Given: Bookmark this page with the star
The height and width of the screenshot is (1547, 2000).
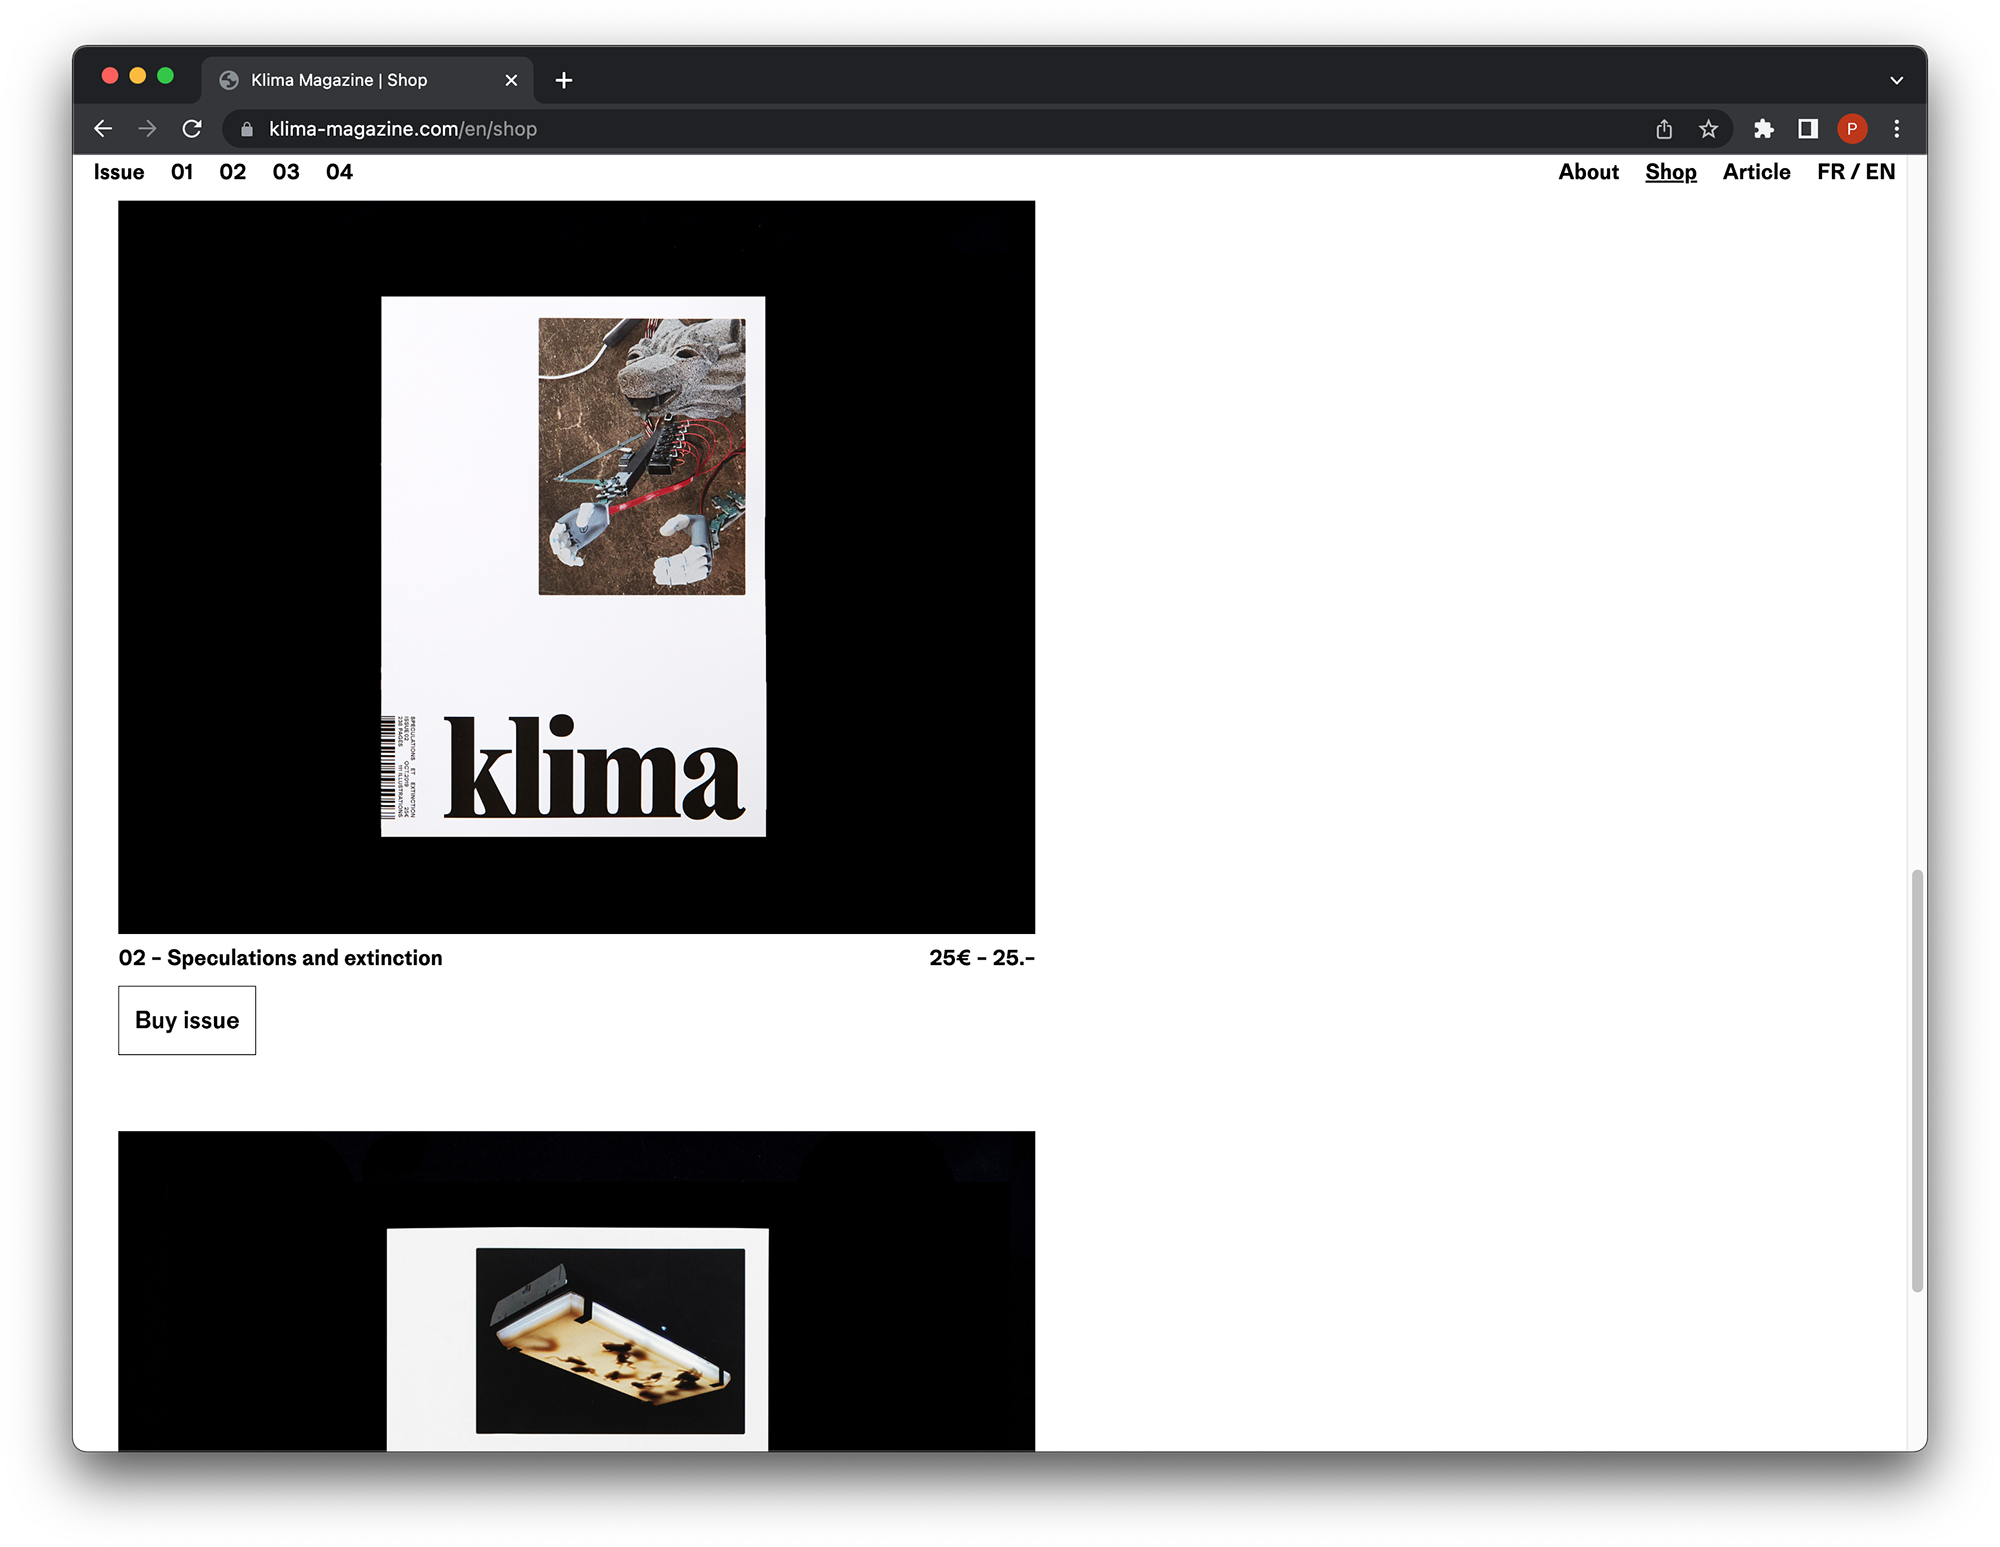Looking at the screenshot, I should pyautogui.click(x=1708, y=129).
